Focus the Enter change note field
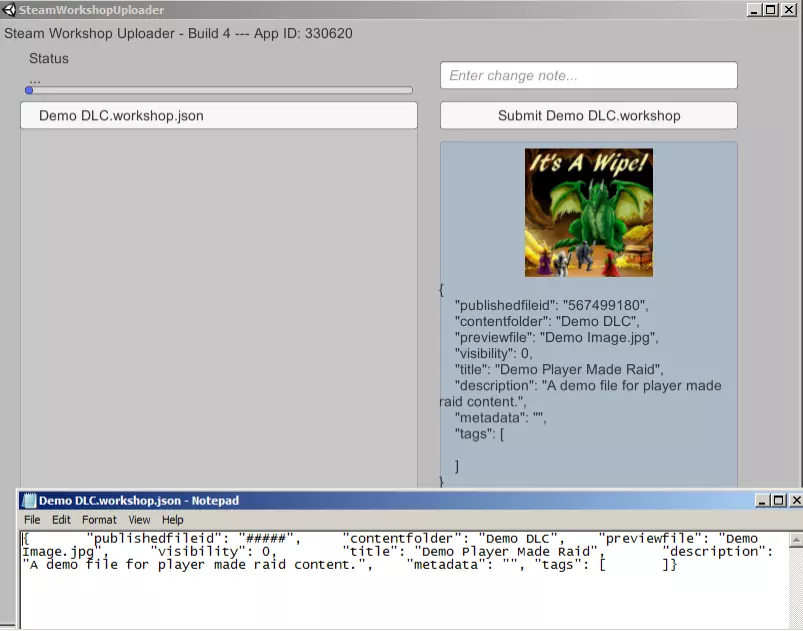The image size is (803, 631). (589, 75)
